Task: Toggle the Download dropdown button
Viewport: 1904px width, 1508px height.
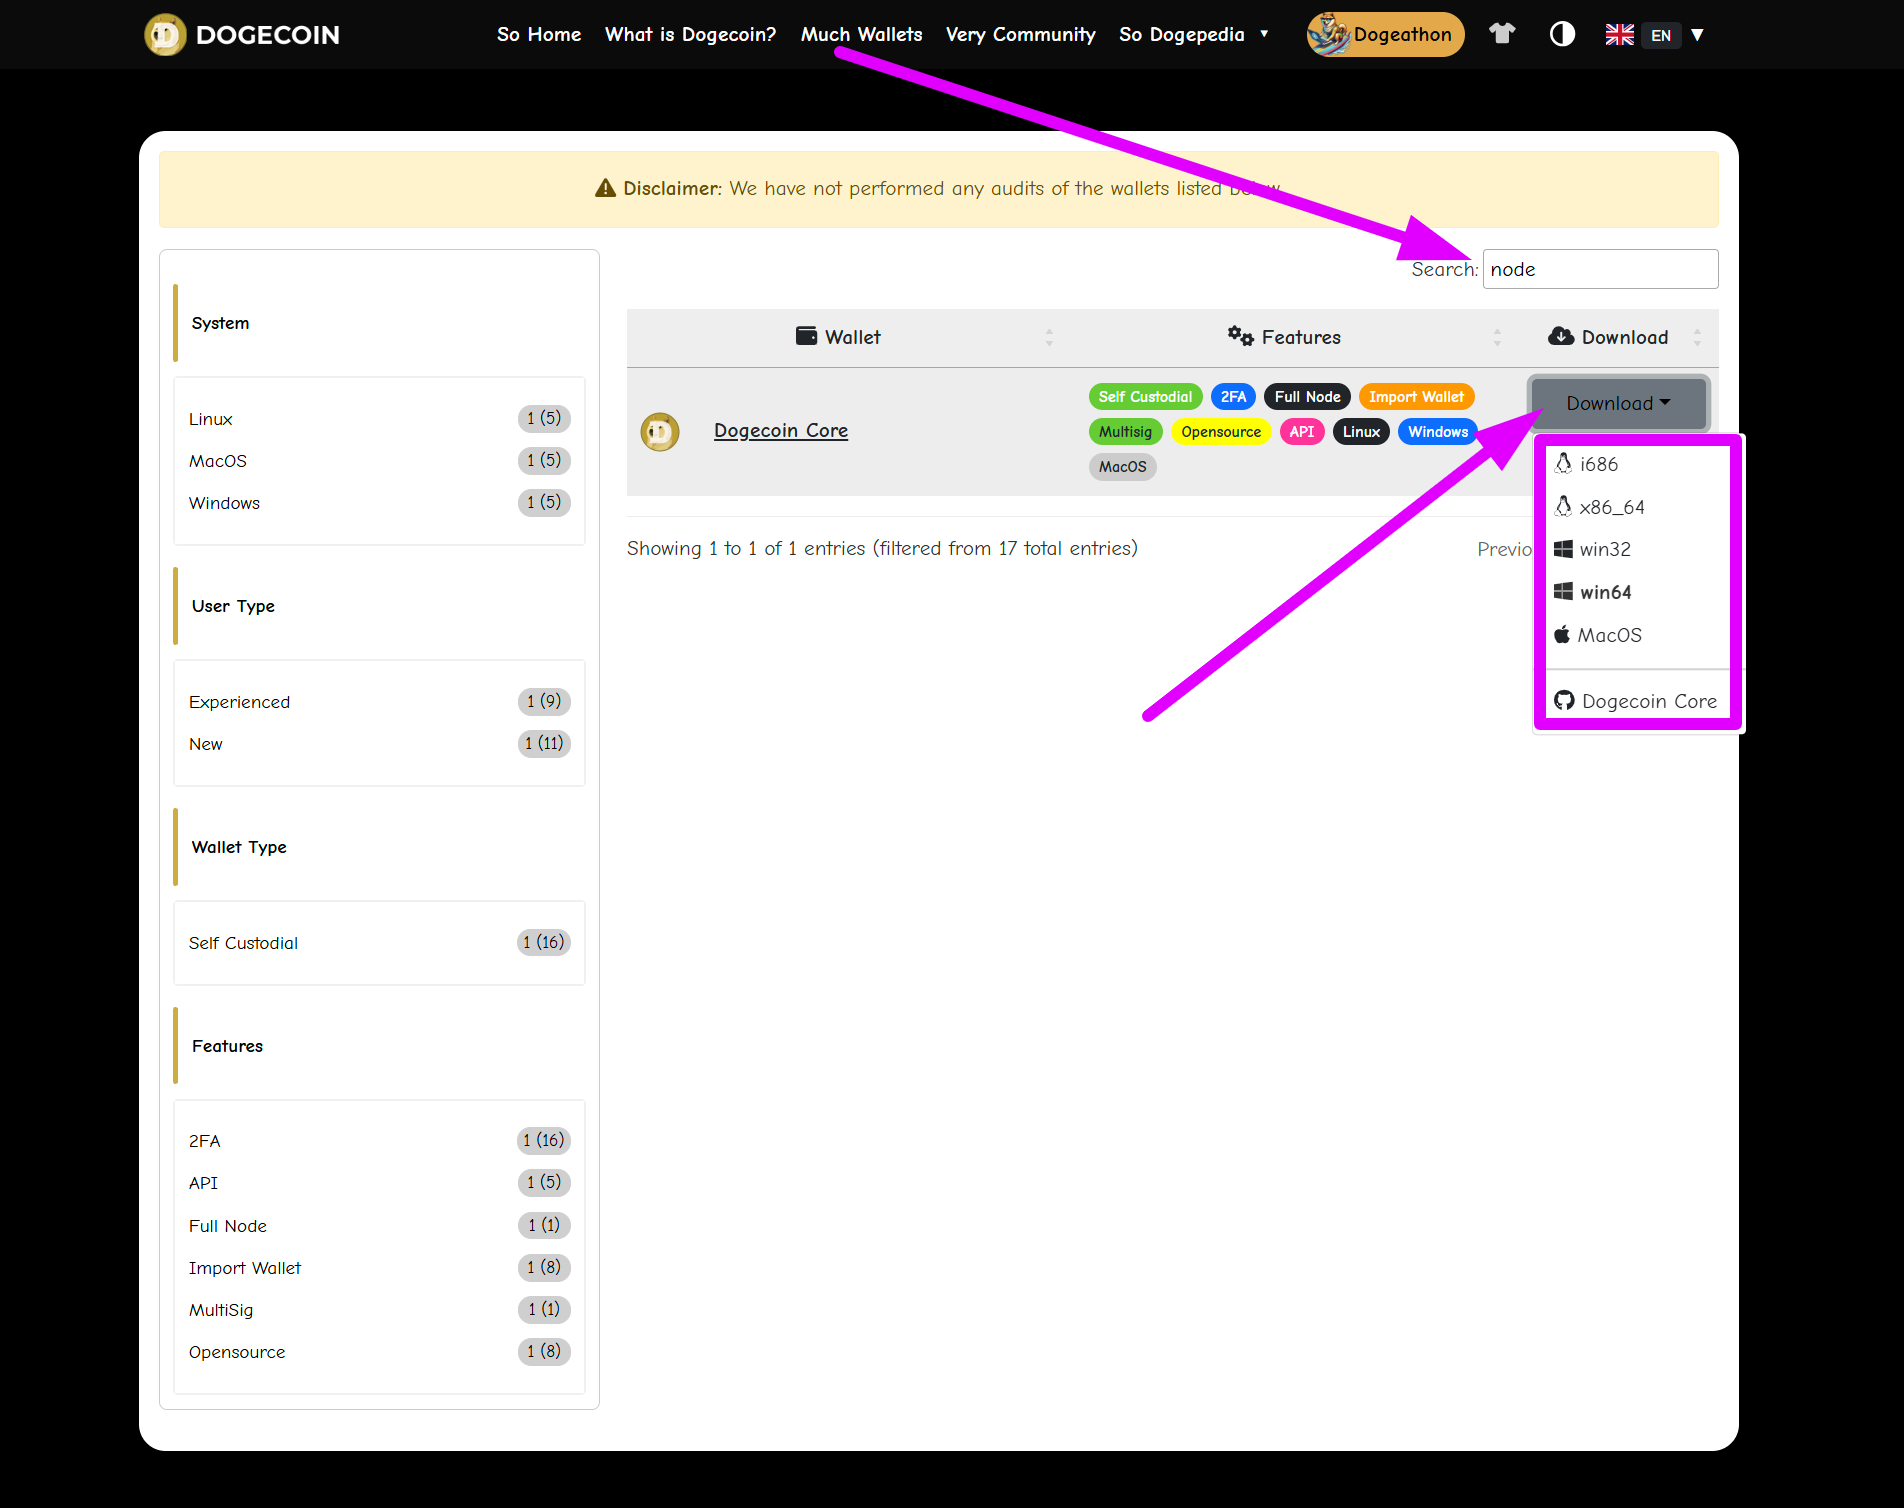Action: click(x=1618, y=403)
